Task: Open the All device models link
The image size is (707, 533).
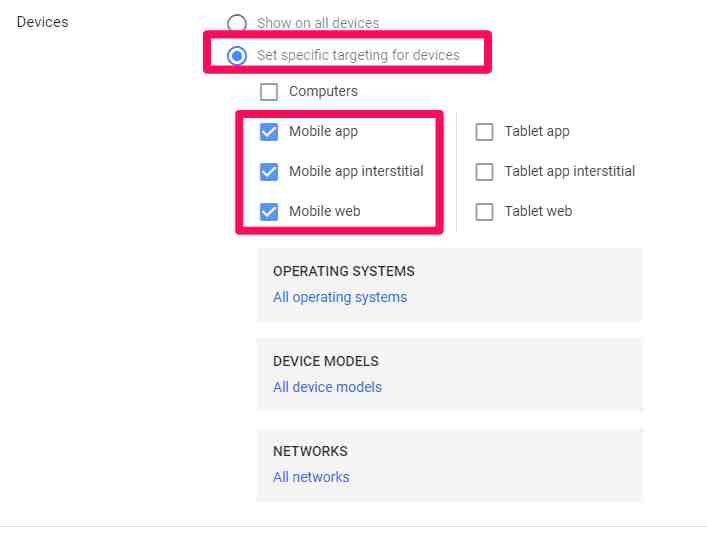Action: [x=327, y=387]
